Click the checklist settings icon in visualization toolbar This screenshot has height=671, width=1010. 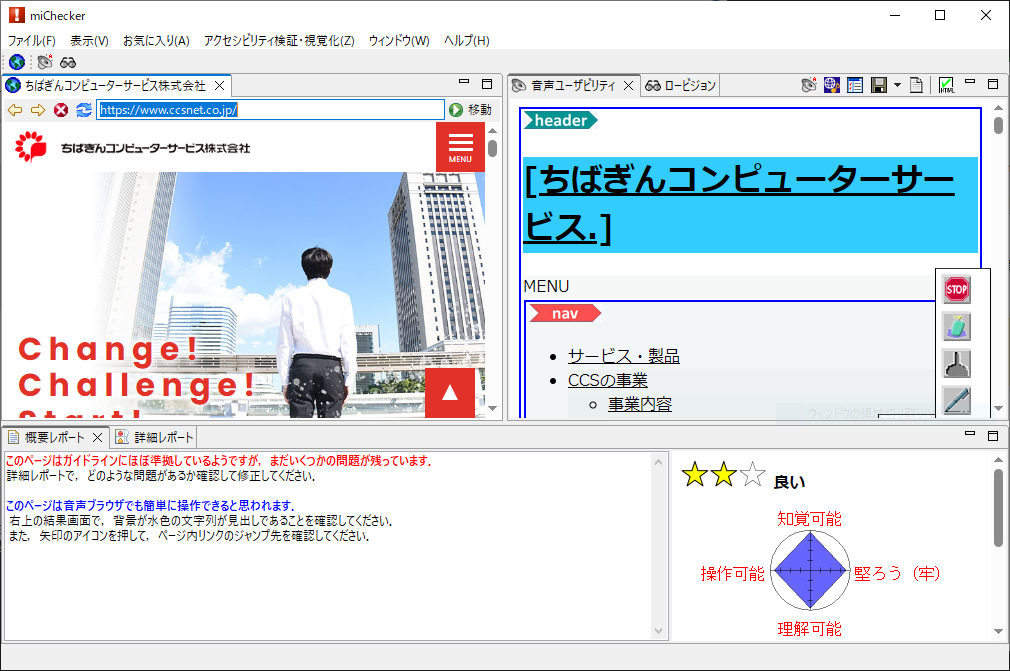855,85
